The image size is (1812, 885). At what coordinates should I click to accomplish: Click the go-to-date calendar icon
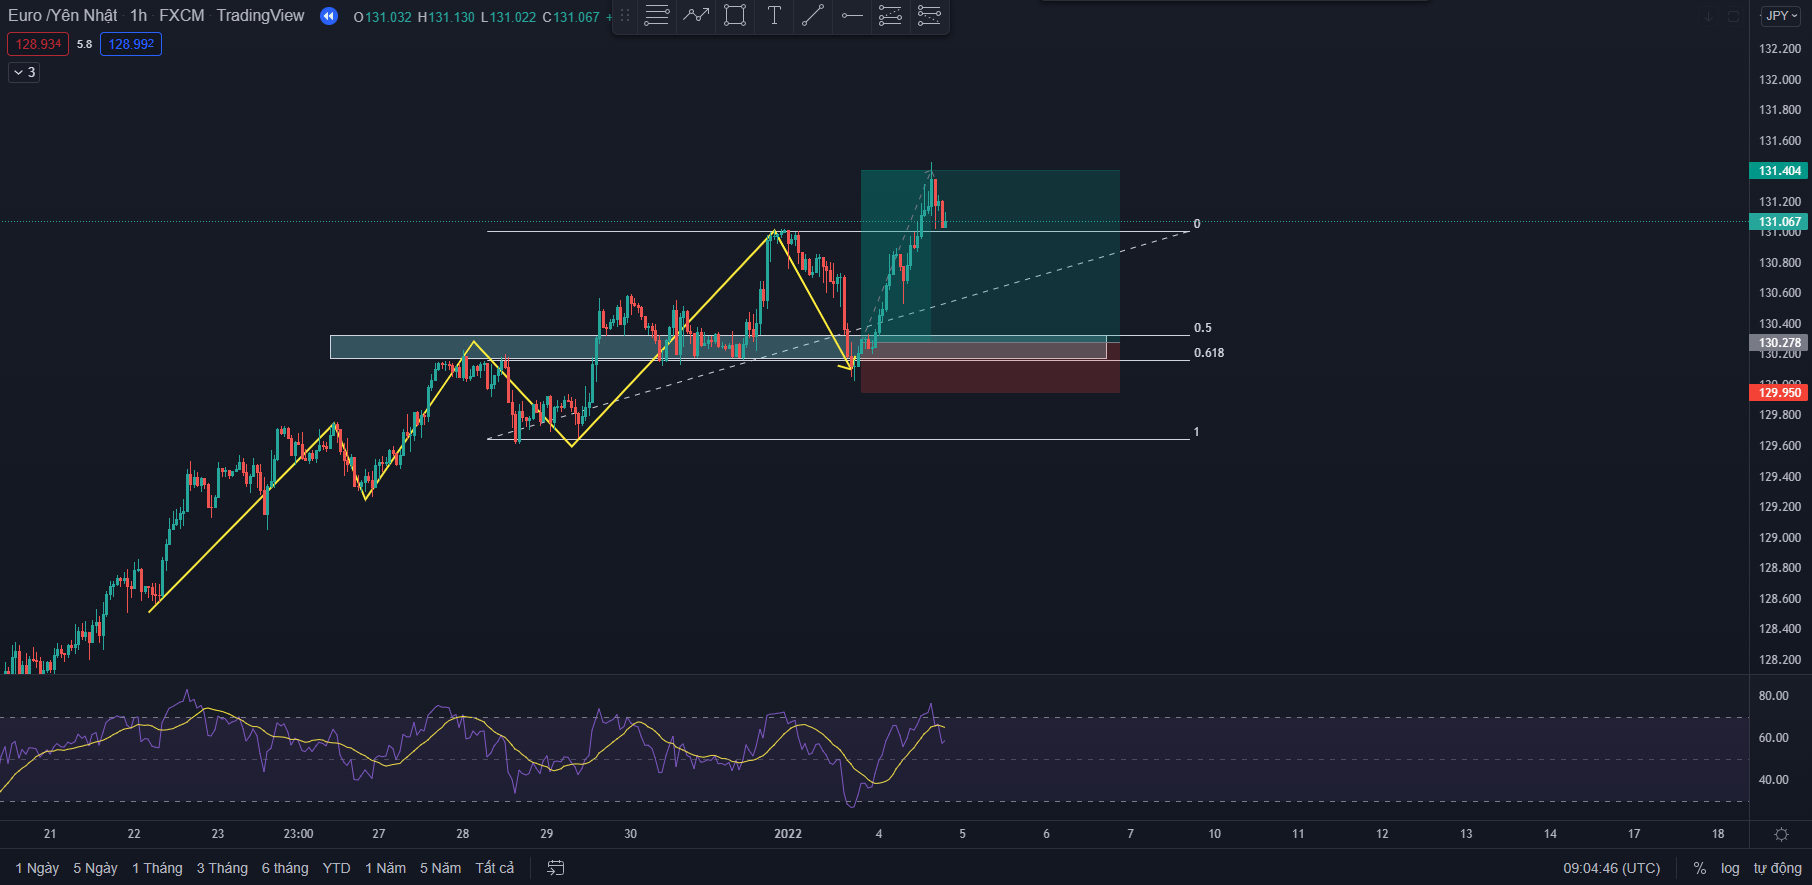click(x=556, y=868)
